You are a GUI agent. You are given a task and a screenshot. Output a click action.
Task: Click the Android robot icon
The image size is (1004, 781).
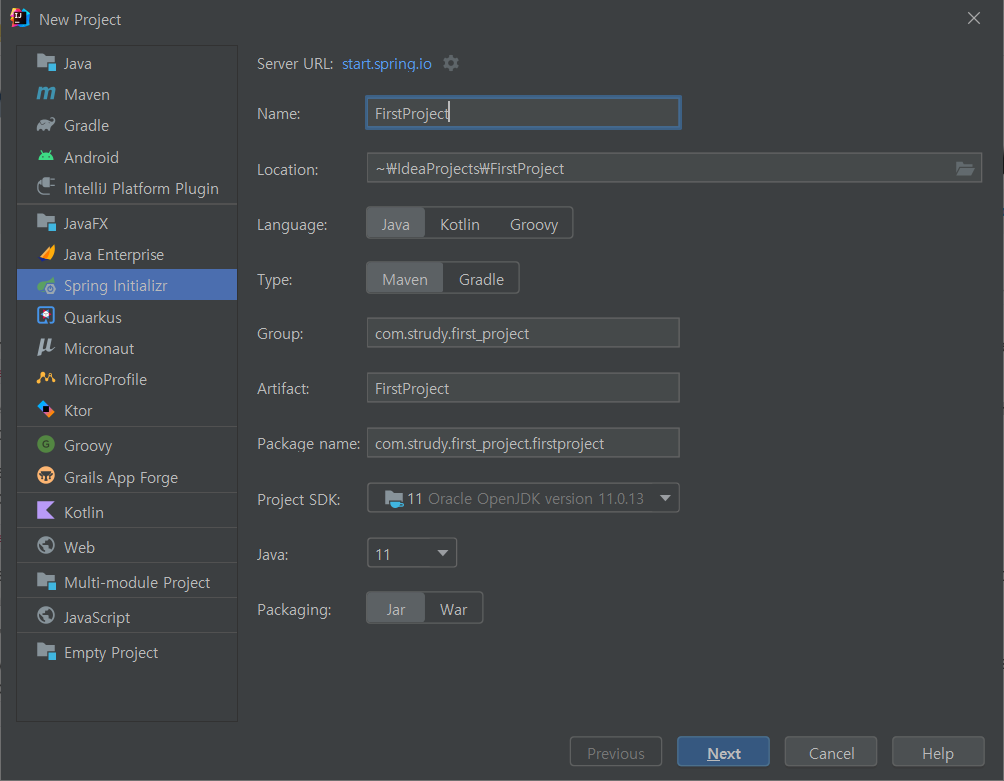[46, 156]
